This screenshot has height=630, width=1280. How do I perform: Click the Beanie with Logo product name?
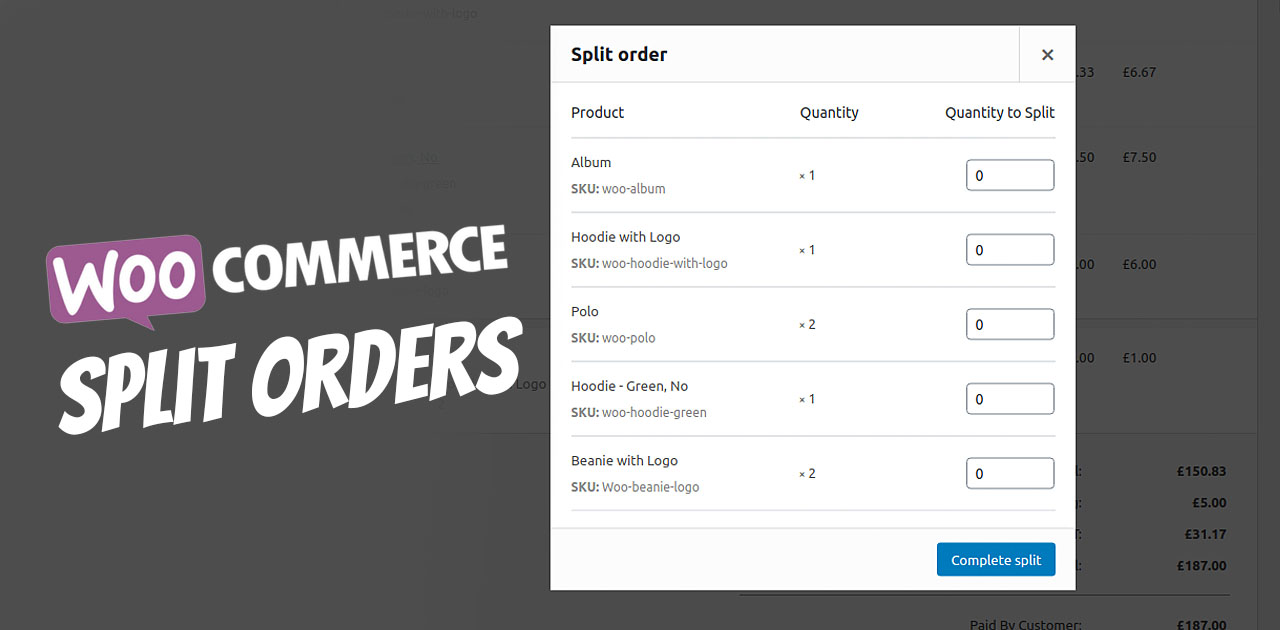pos(624,461)
